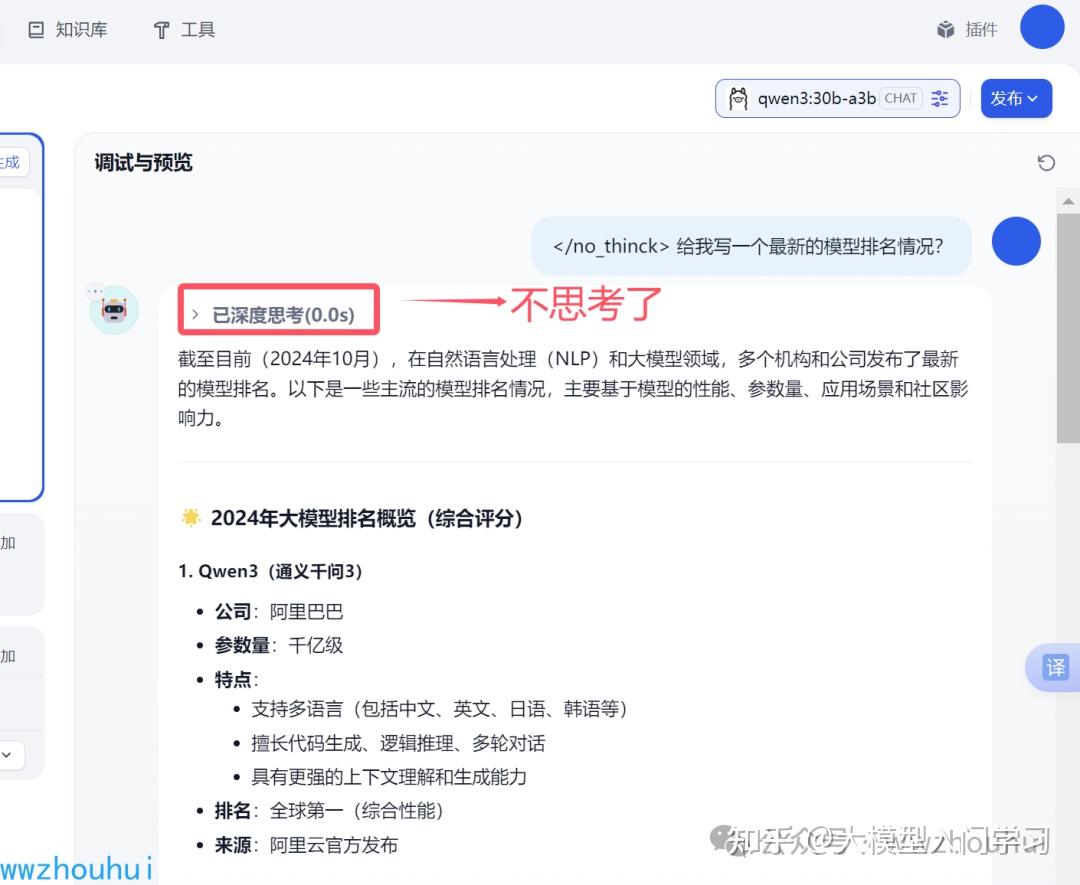
Task: Open the 工具 tools tab
Action: pos(184,30)
